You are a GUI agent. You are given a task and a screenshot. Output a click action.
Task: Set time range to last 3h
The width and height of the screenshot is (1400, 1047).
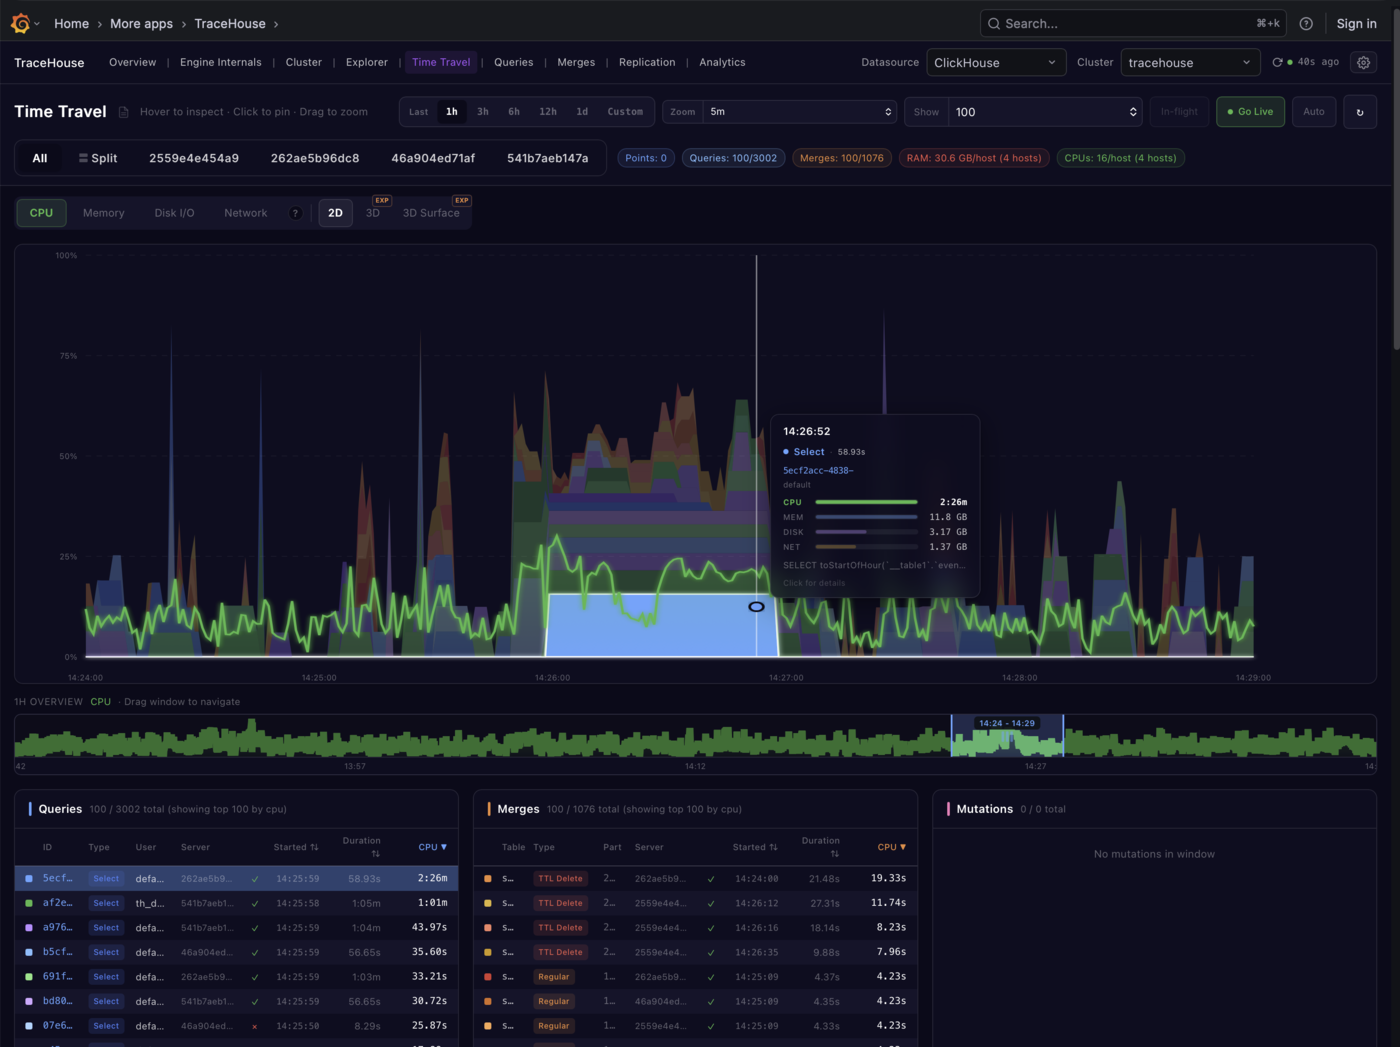pyautogui.click(x=483, y=112)
